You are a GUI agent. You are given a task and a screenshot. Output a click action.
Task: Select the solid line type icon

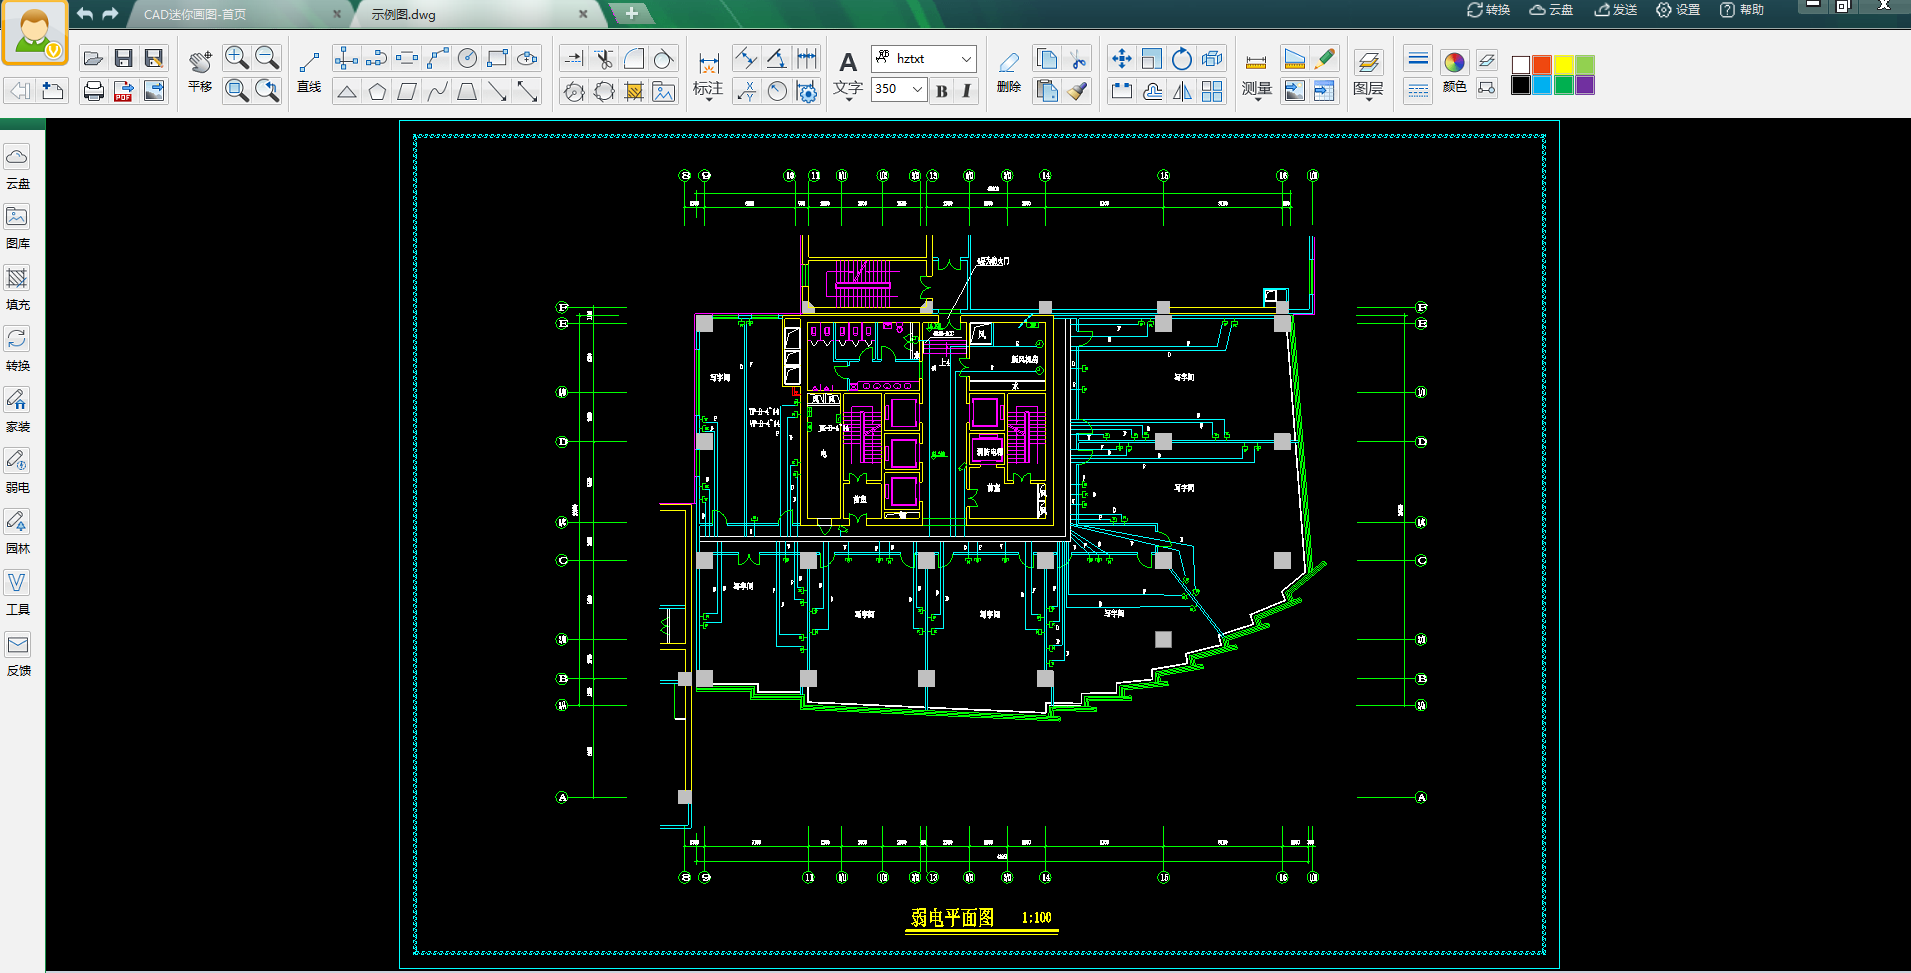coord(1417,59)
